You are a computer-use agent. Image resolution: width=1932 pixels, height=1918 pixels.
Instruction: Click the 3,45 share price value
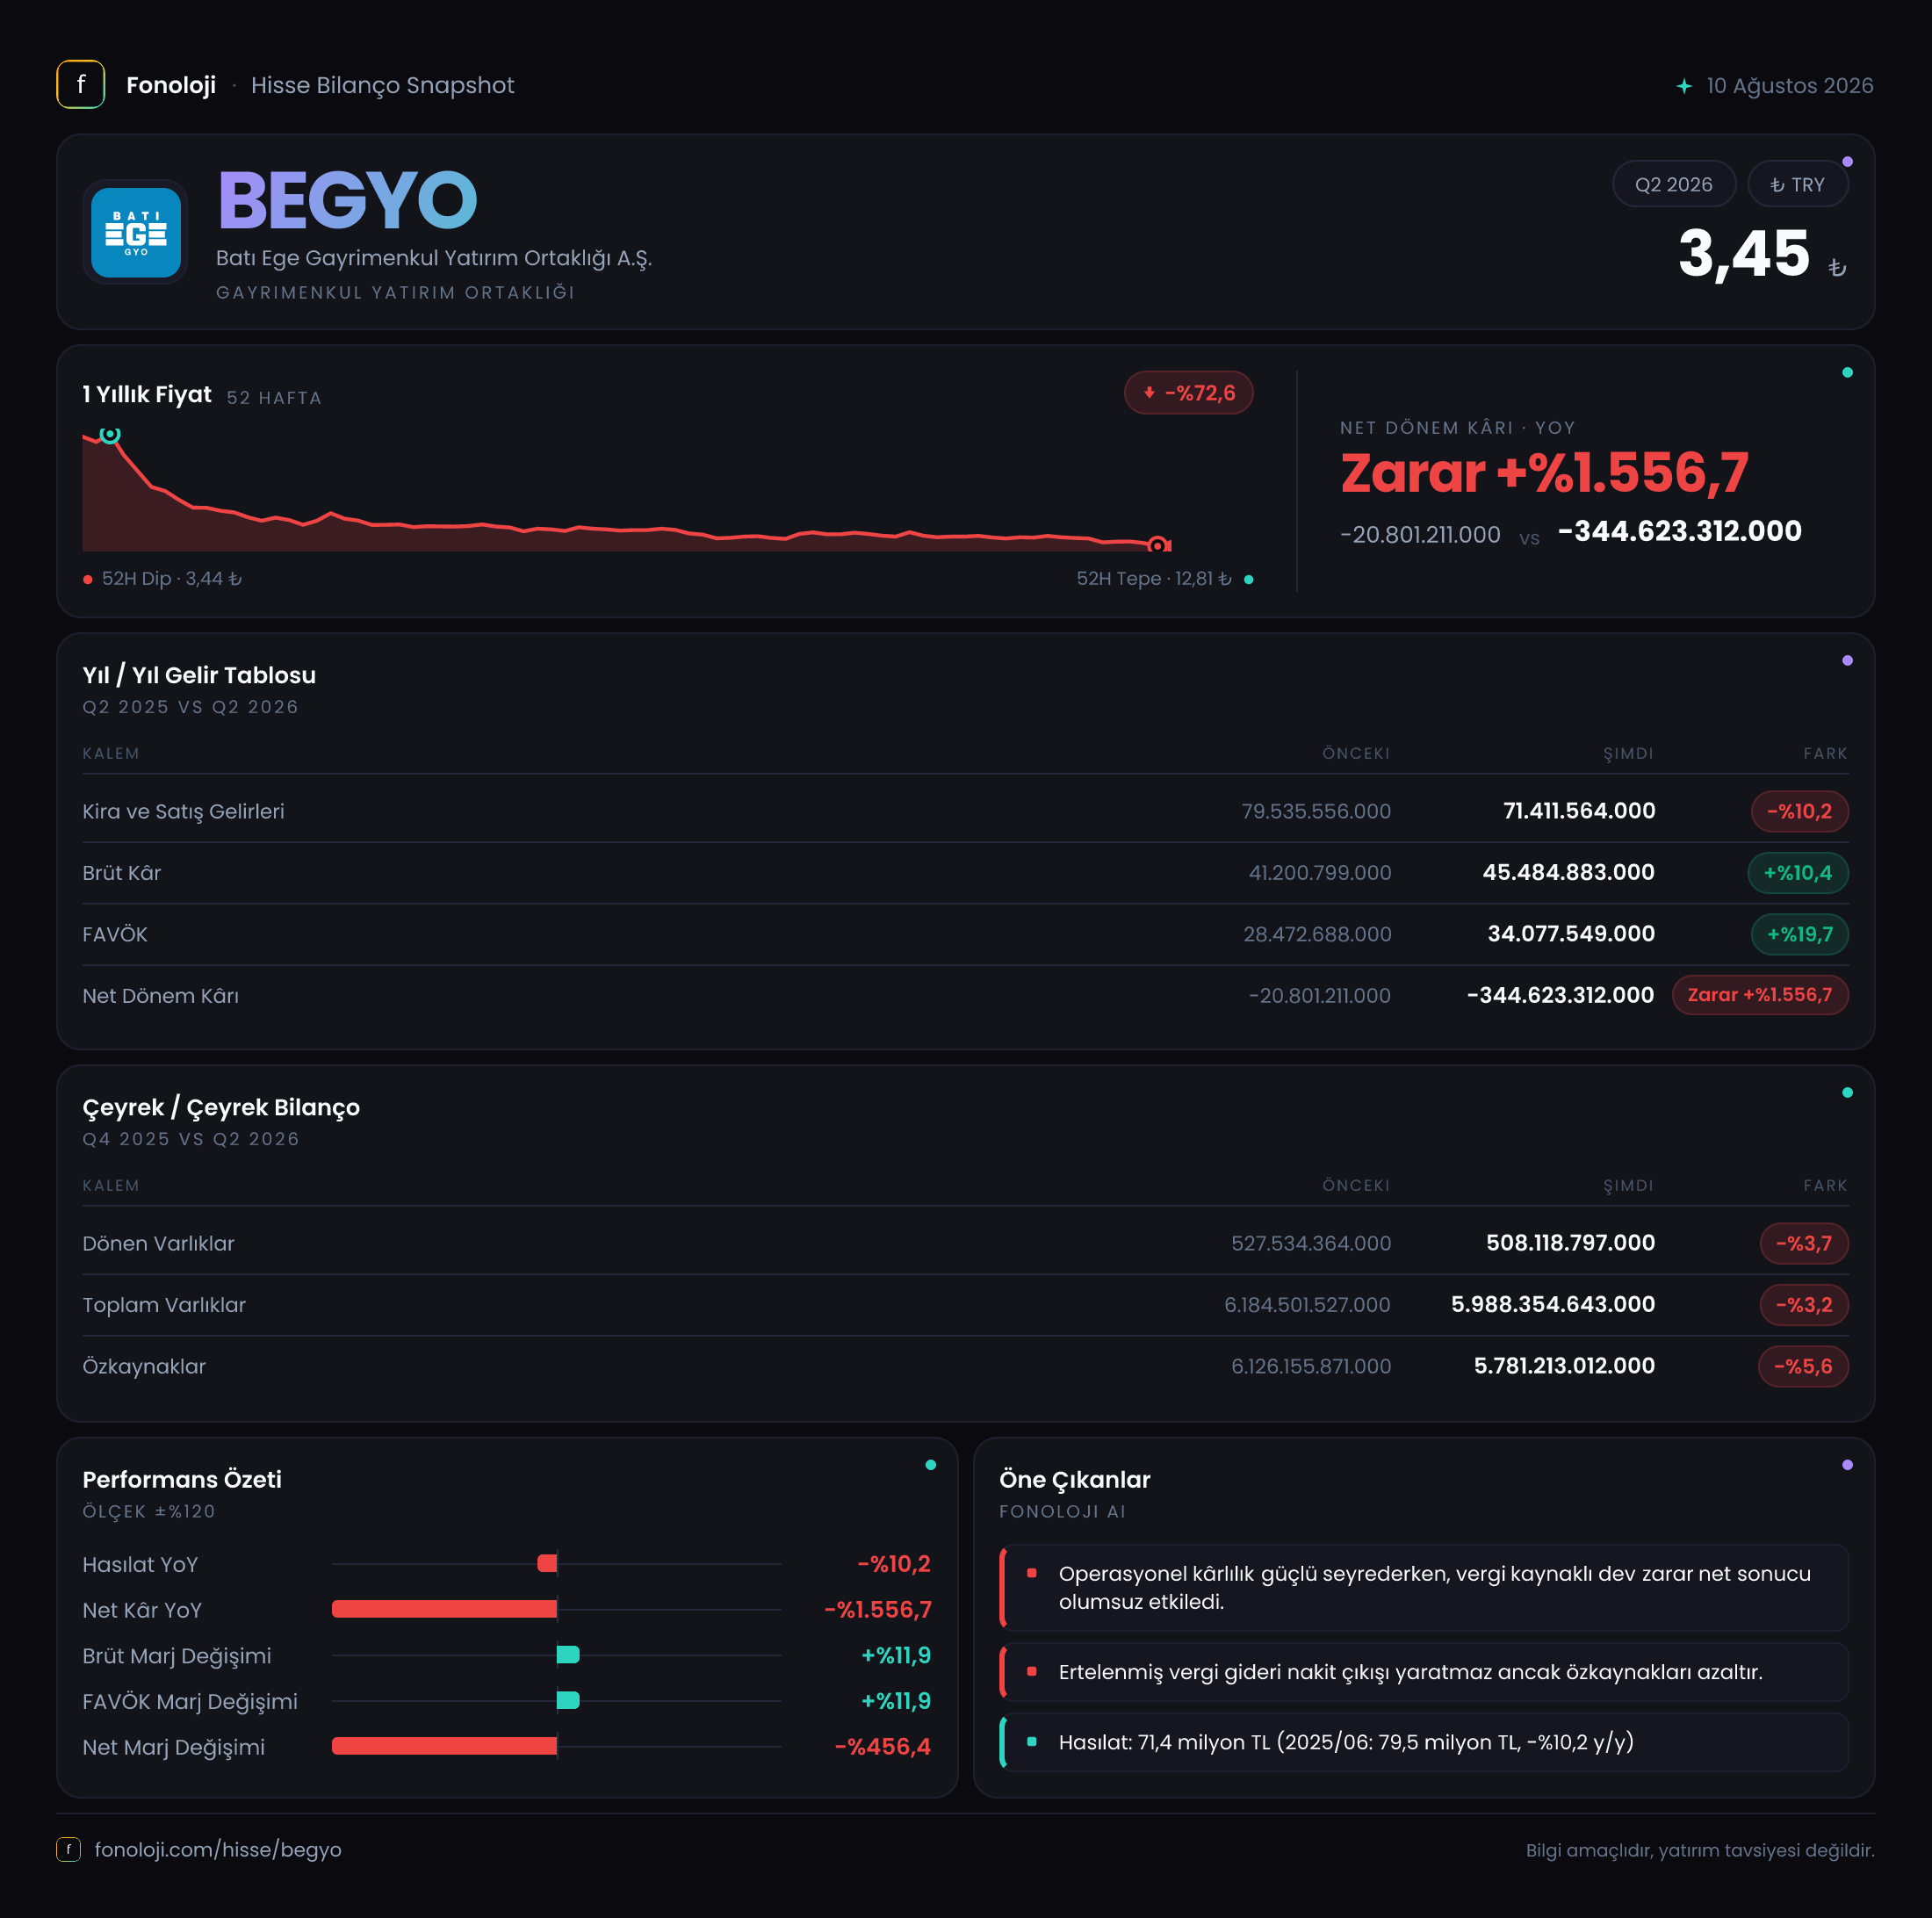(1744, 253)
